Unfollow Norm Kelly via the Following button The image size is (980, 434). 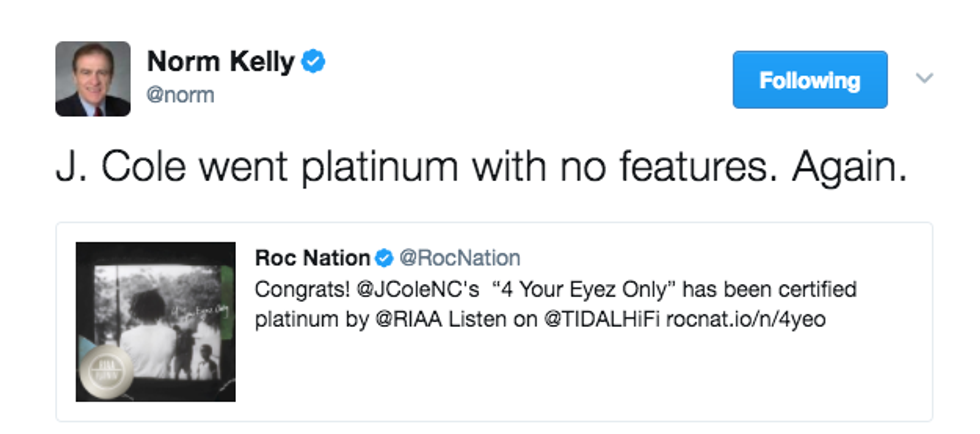pyautogui.click(x=809, y=80)
